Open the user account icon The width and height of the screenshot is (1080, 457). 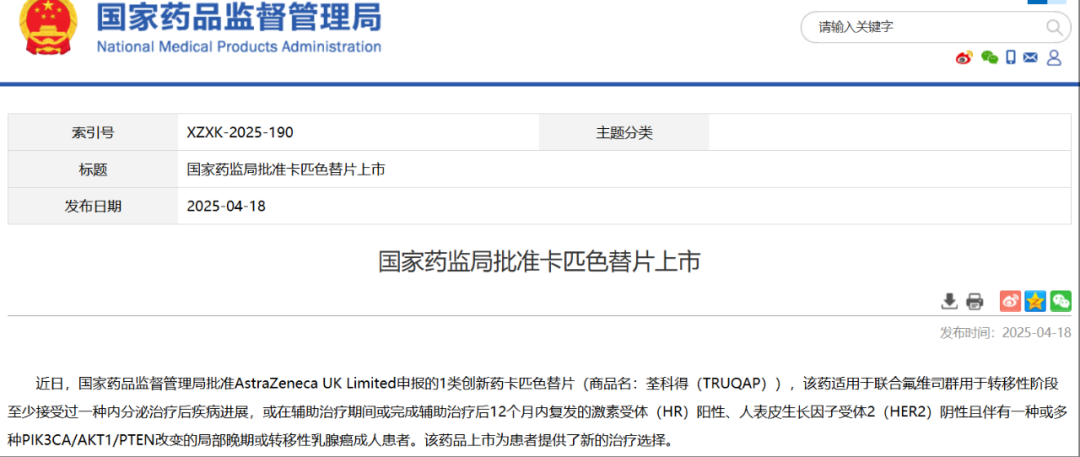(x=1054, y=57)
